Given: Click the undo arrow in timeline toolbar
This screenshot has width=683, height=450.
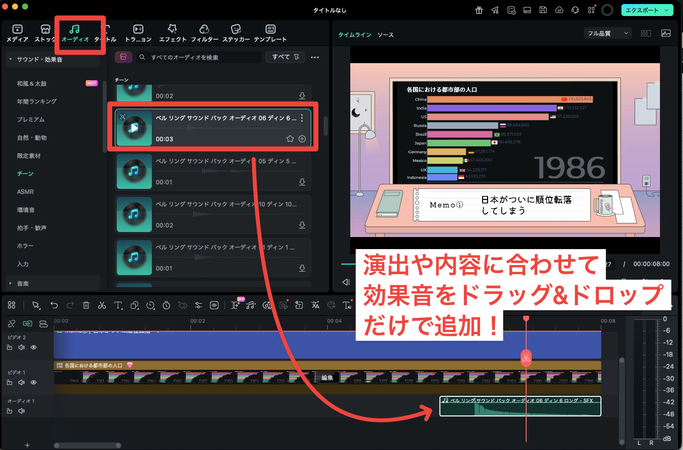Looking at the screenshot, I should click(54, 305).
